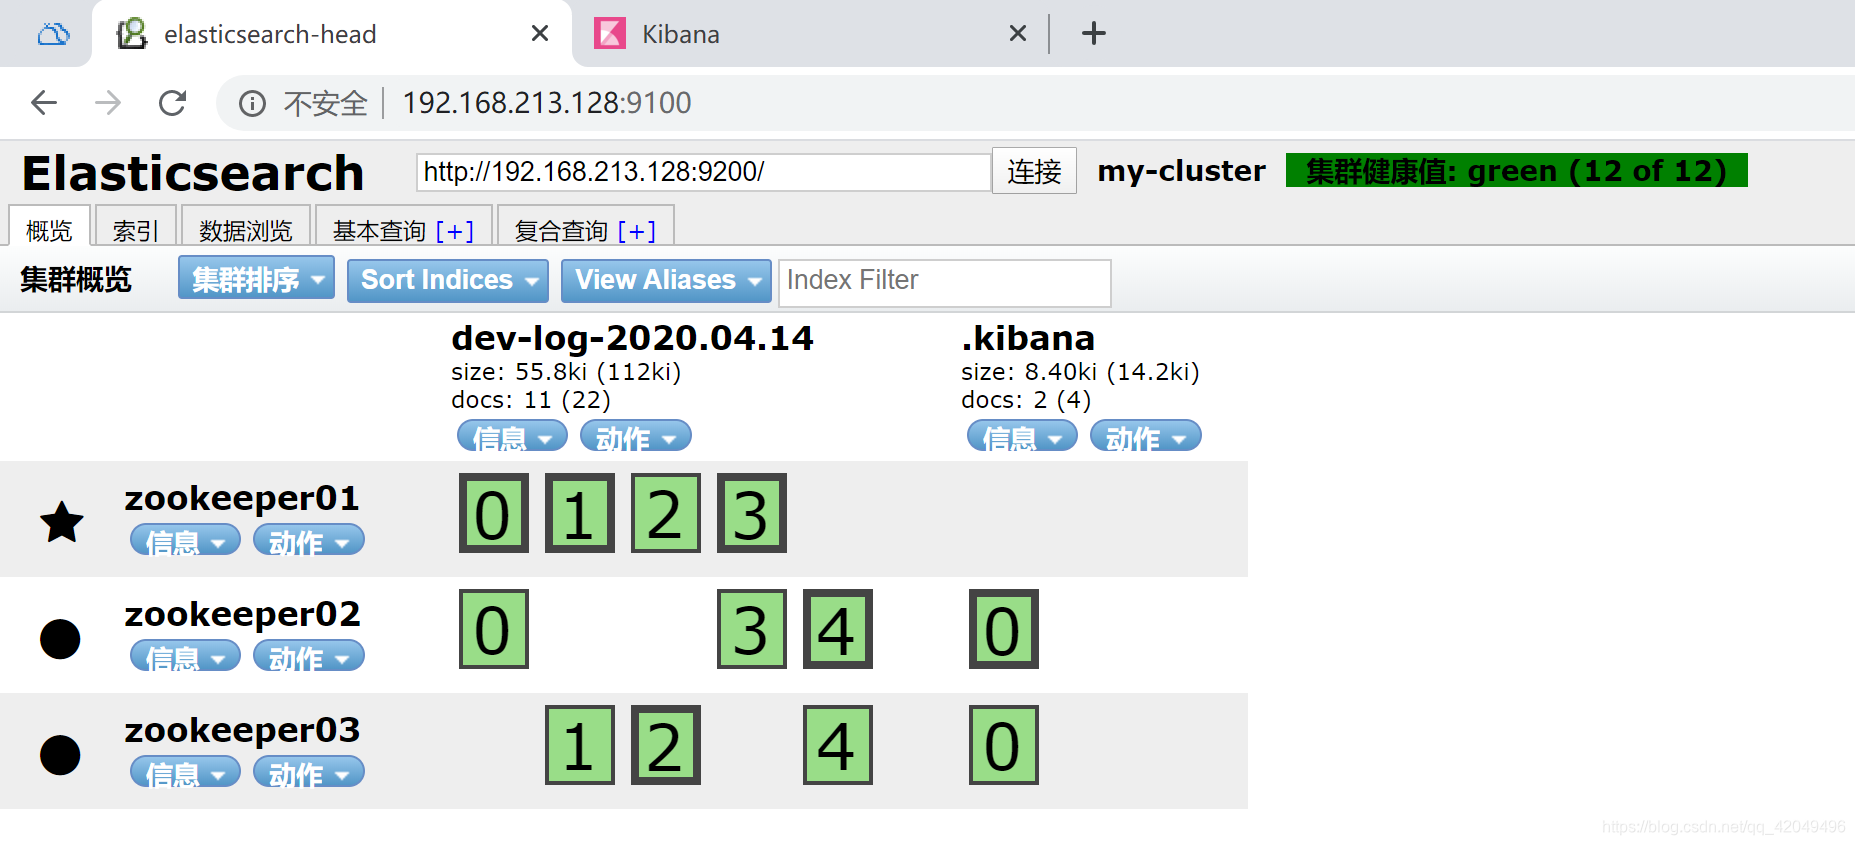This screenshot has height=845, width=1855.
Task: Click the "docs: 11 (22)" text
Action: (x=531, y=400)
